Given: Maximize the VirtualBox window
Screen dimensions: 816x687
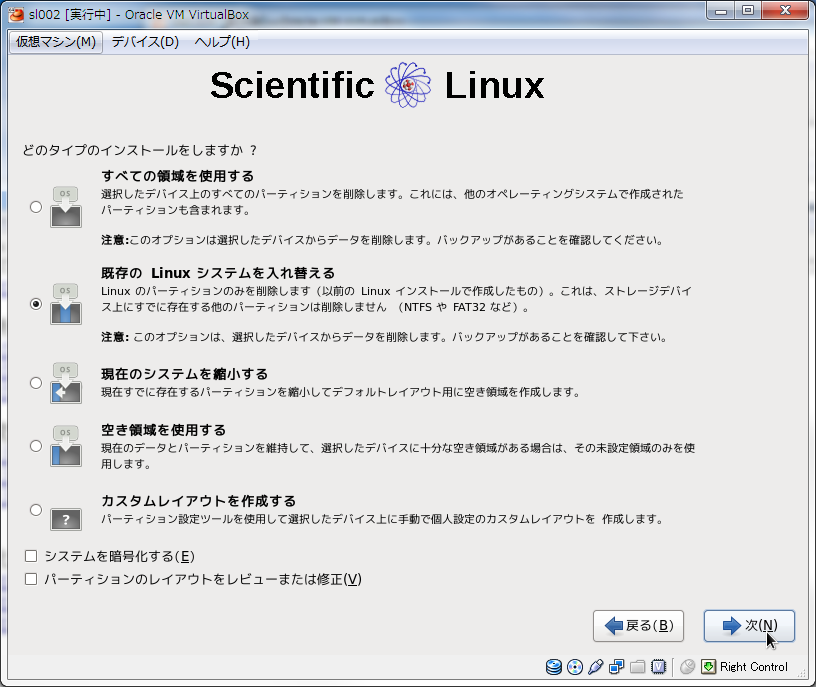Looking at the screenshot, I should [748, 11].
